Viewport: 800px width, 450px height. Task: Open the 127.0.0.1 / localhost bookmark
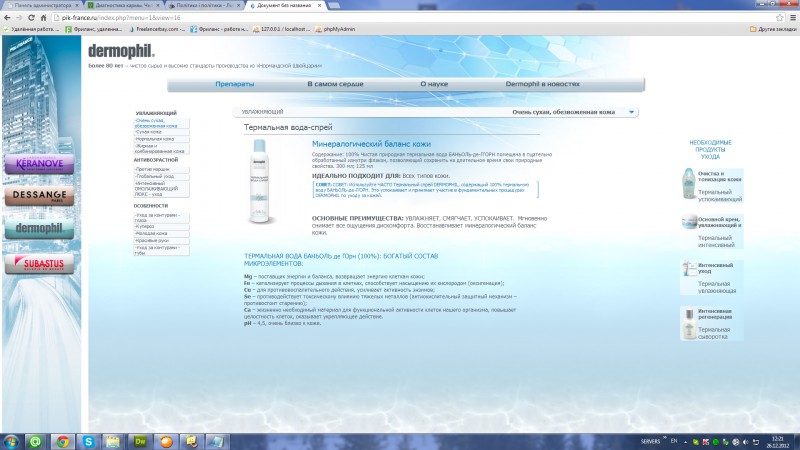(282, 30)
